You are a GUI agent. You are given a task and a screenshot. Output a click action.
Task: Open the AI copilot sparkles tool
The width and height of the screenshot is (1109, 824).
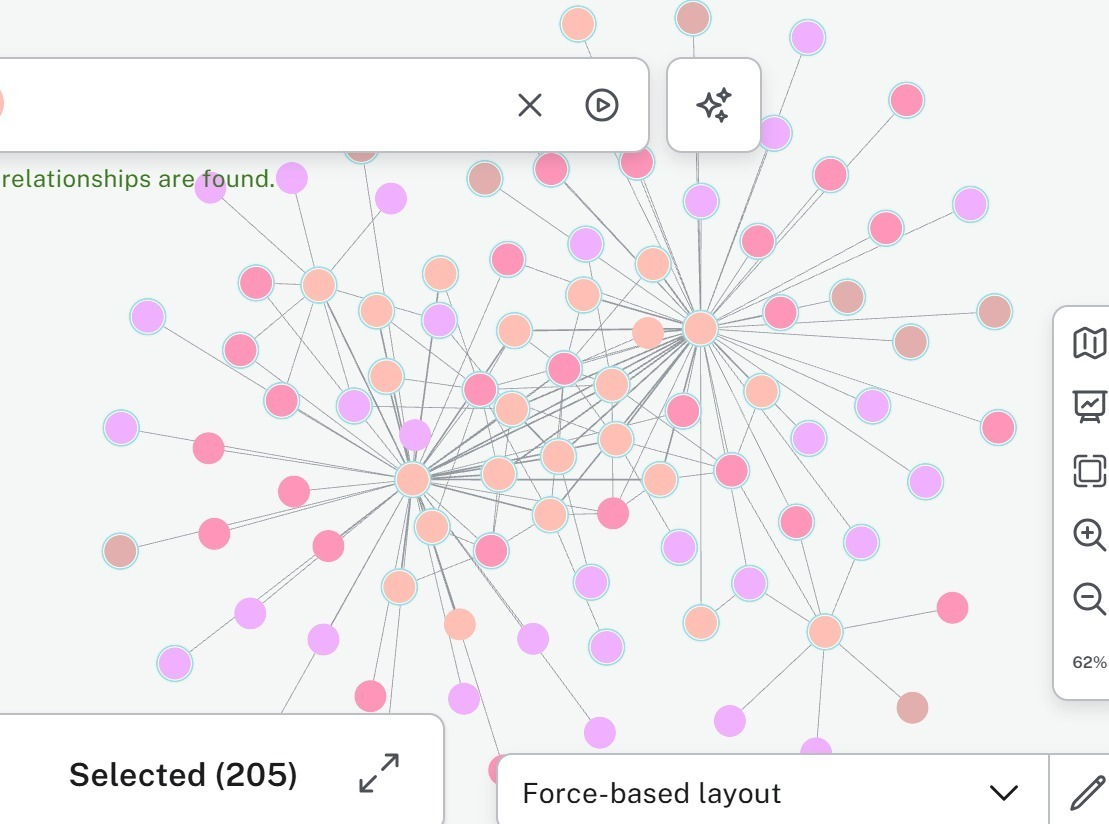tap(713, 103)
